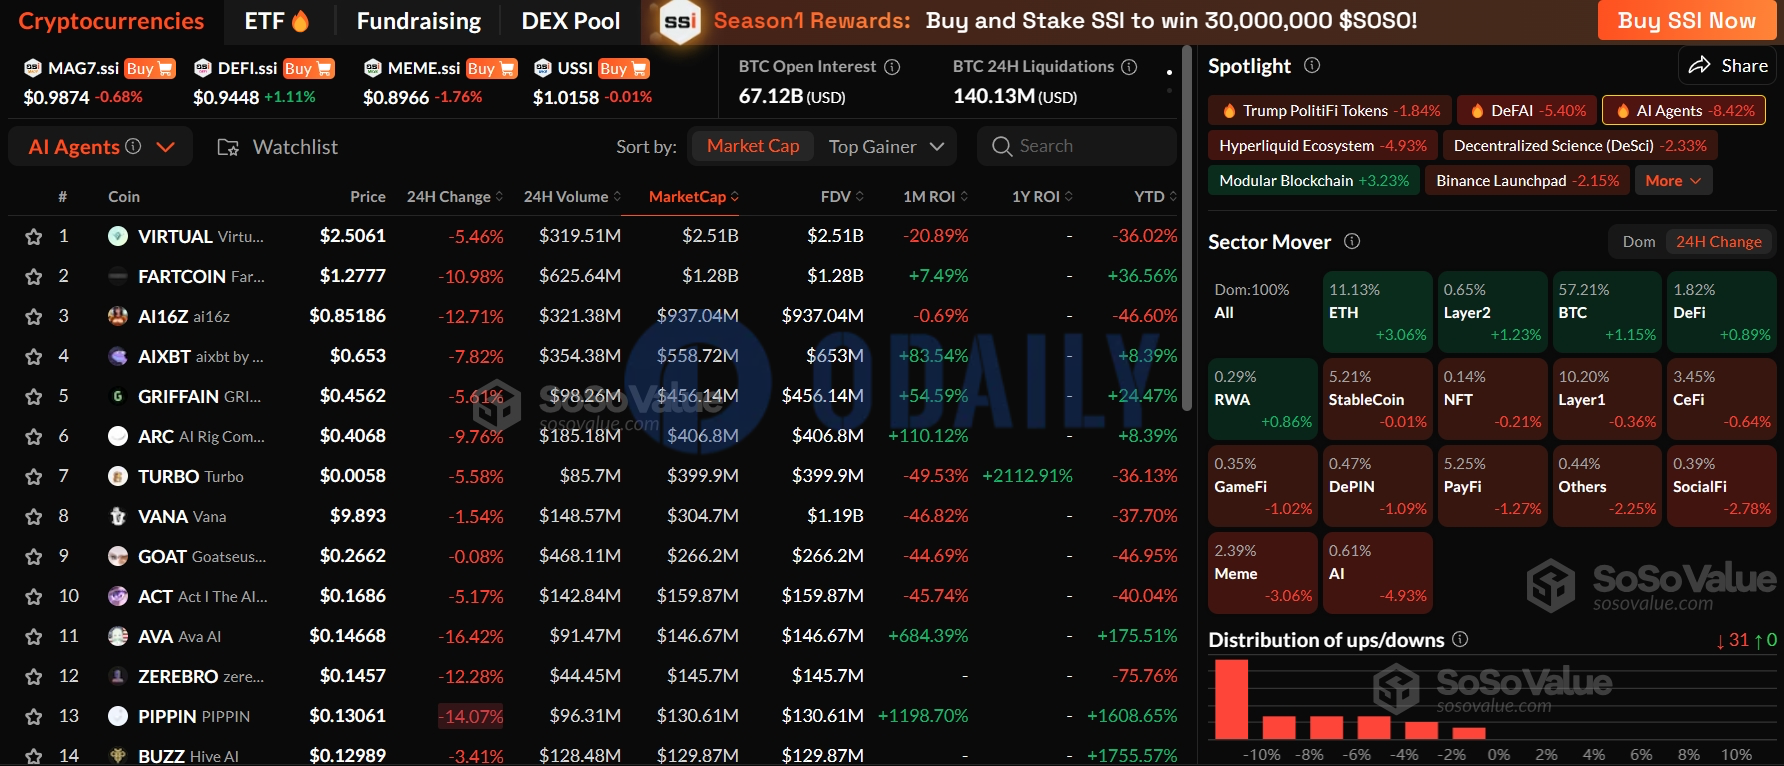Click the VANA coin logo icon
Viewport: 1784px width, 766px height.
click(118, 516)
